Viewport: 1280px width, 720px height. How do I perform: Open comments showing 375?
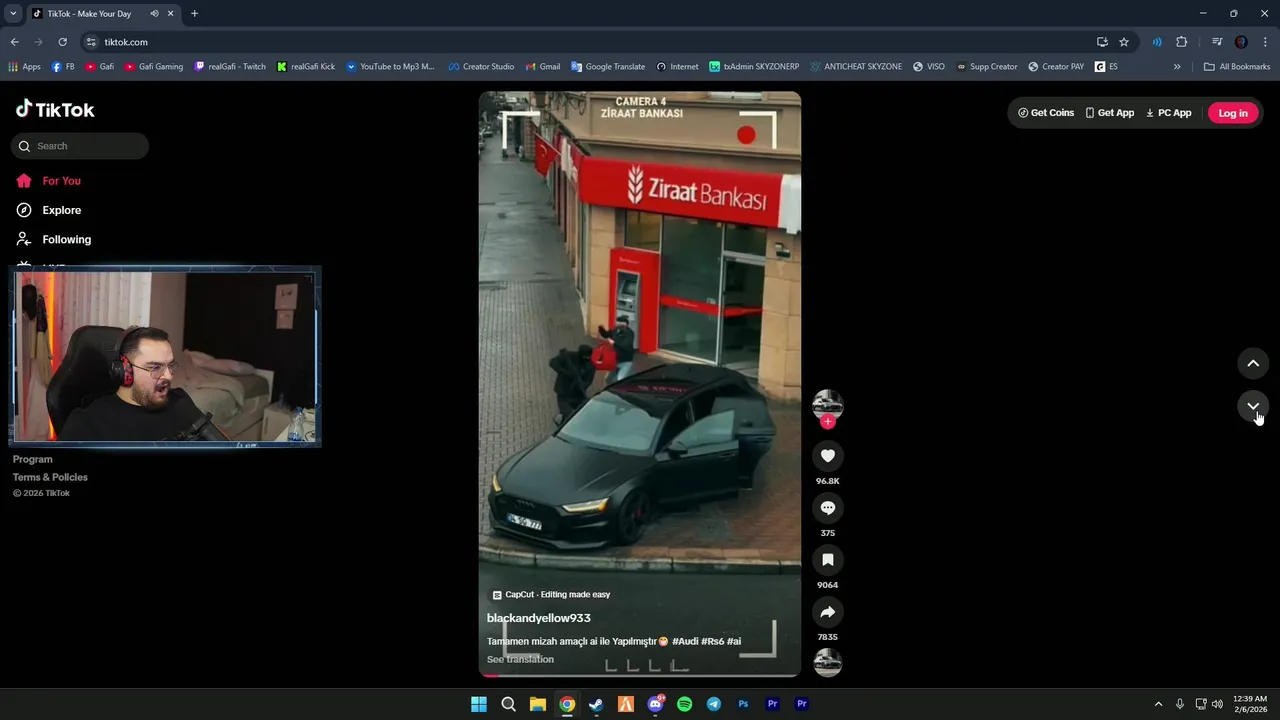tap(827, 508)
